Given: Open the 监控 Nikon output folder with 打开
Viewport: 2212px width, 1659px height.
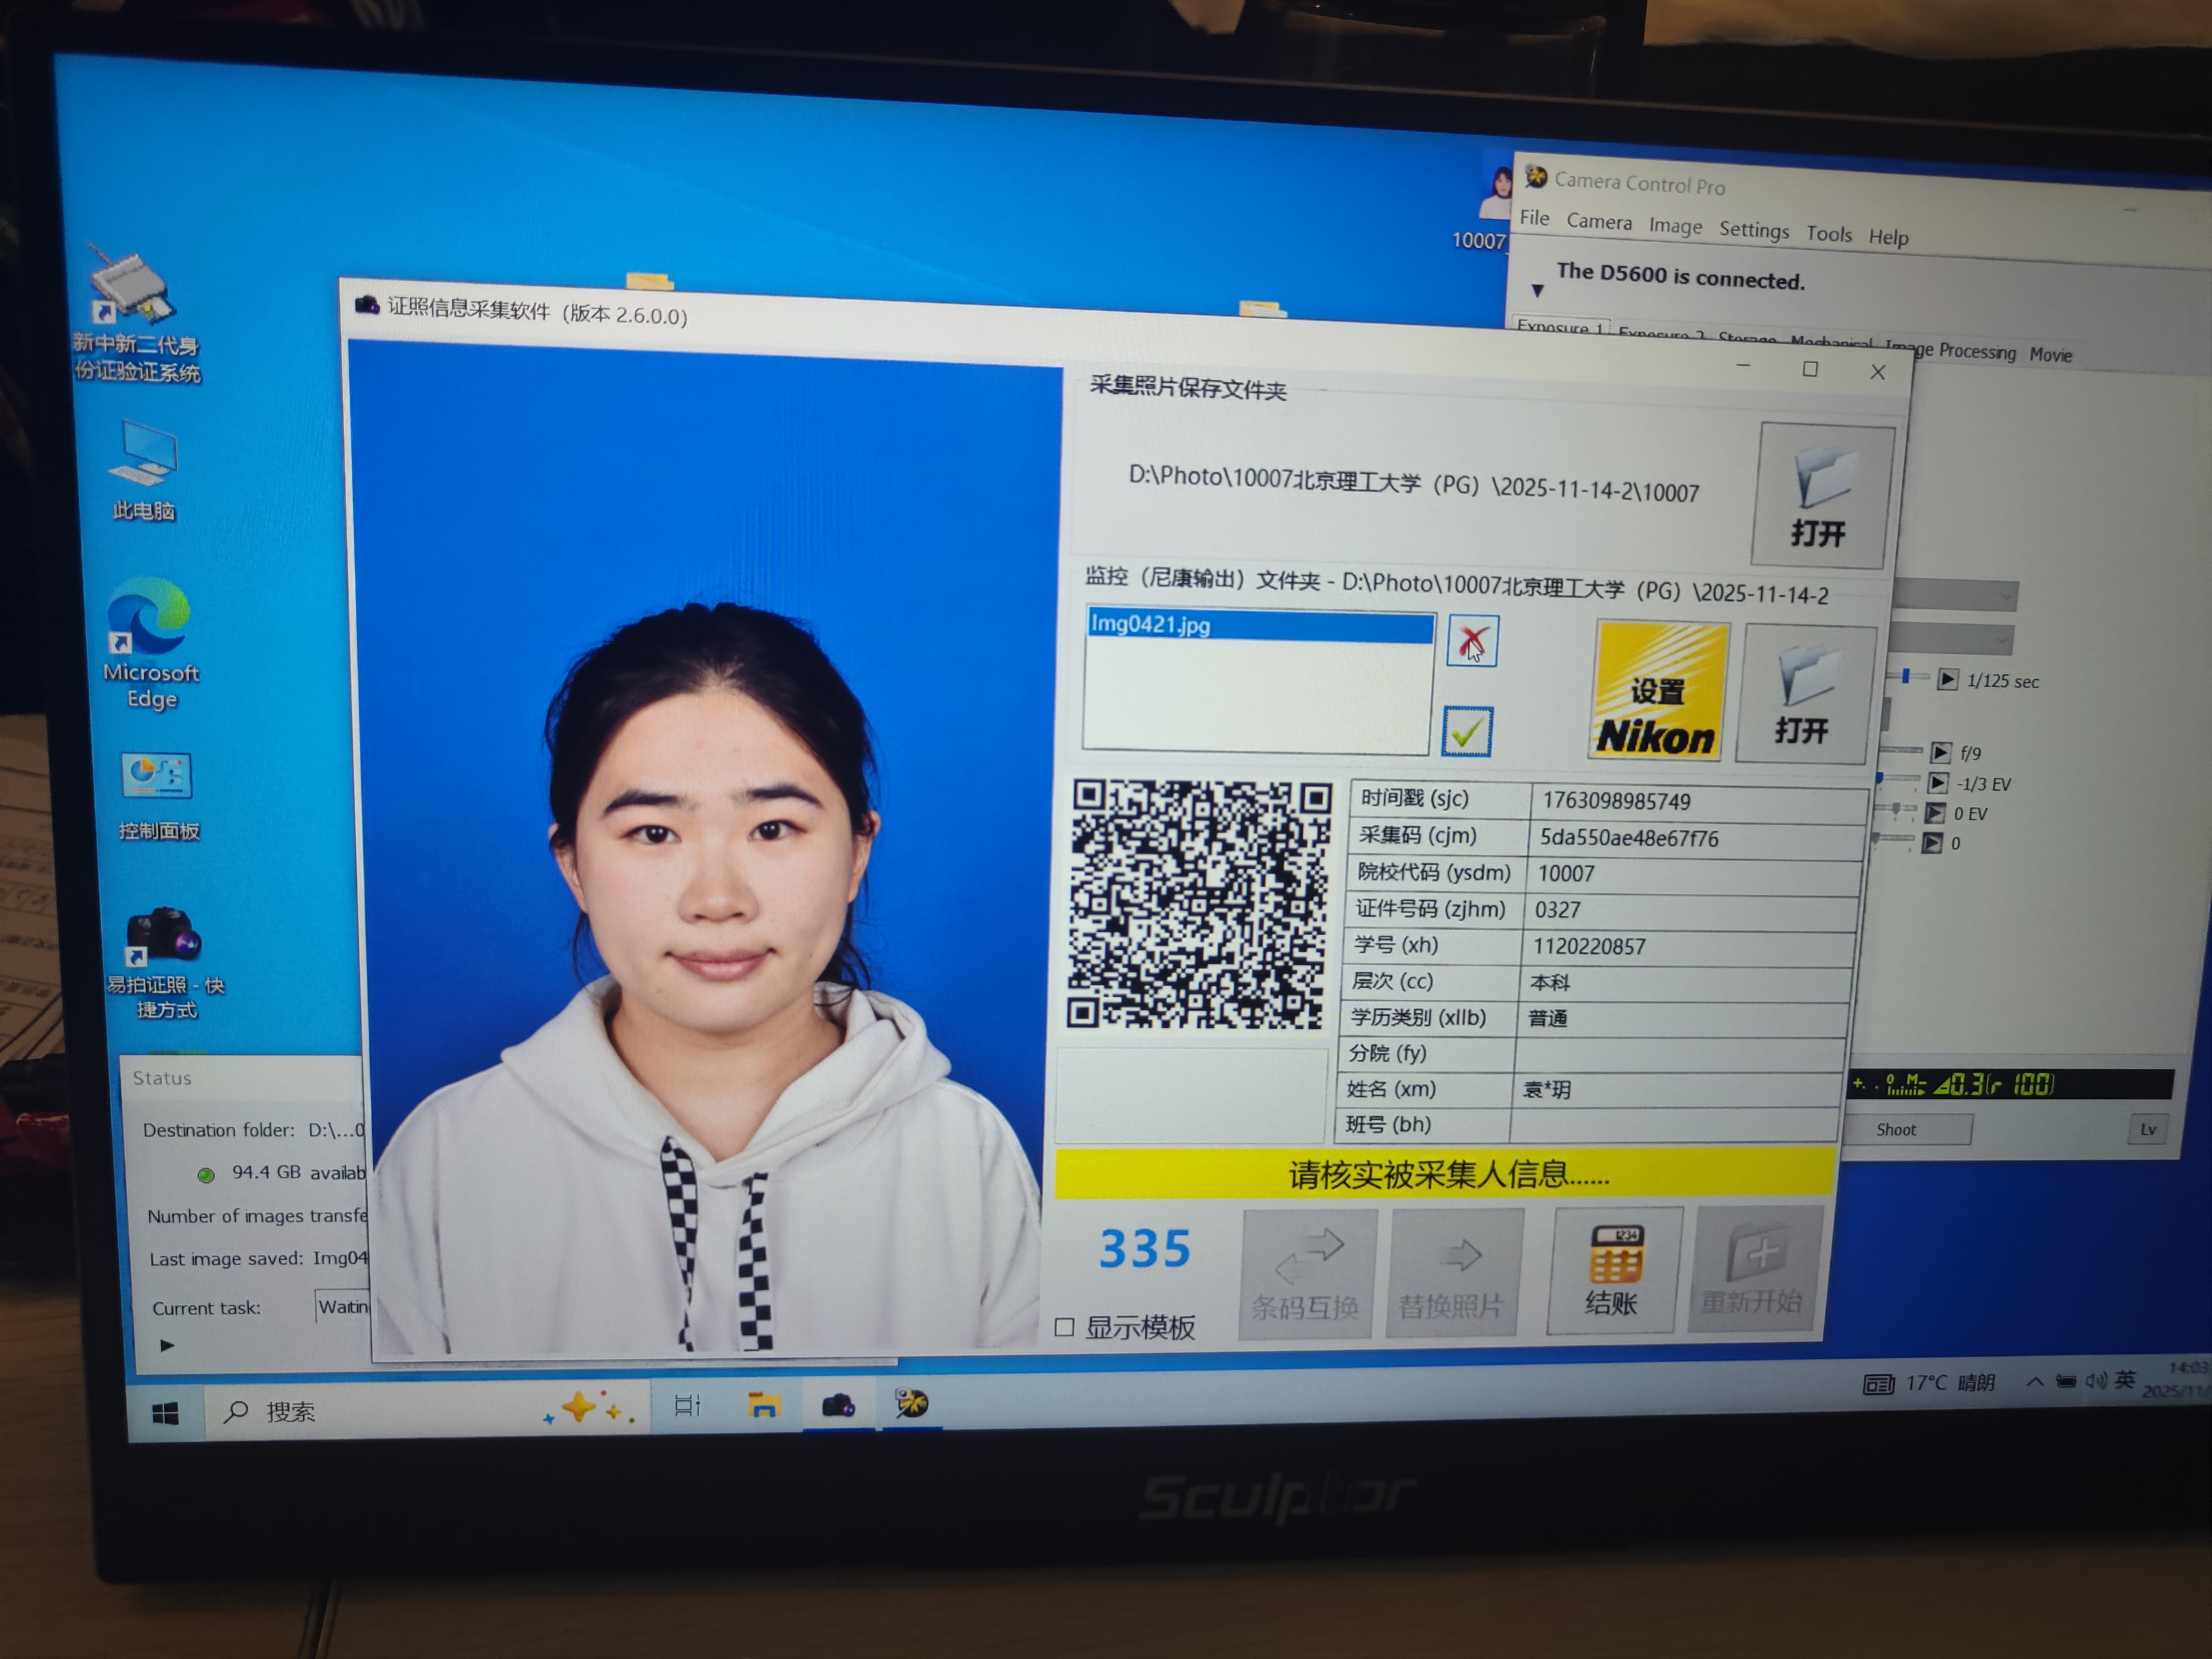Looking at the screenshot, I should (1805, 694).
